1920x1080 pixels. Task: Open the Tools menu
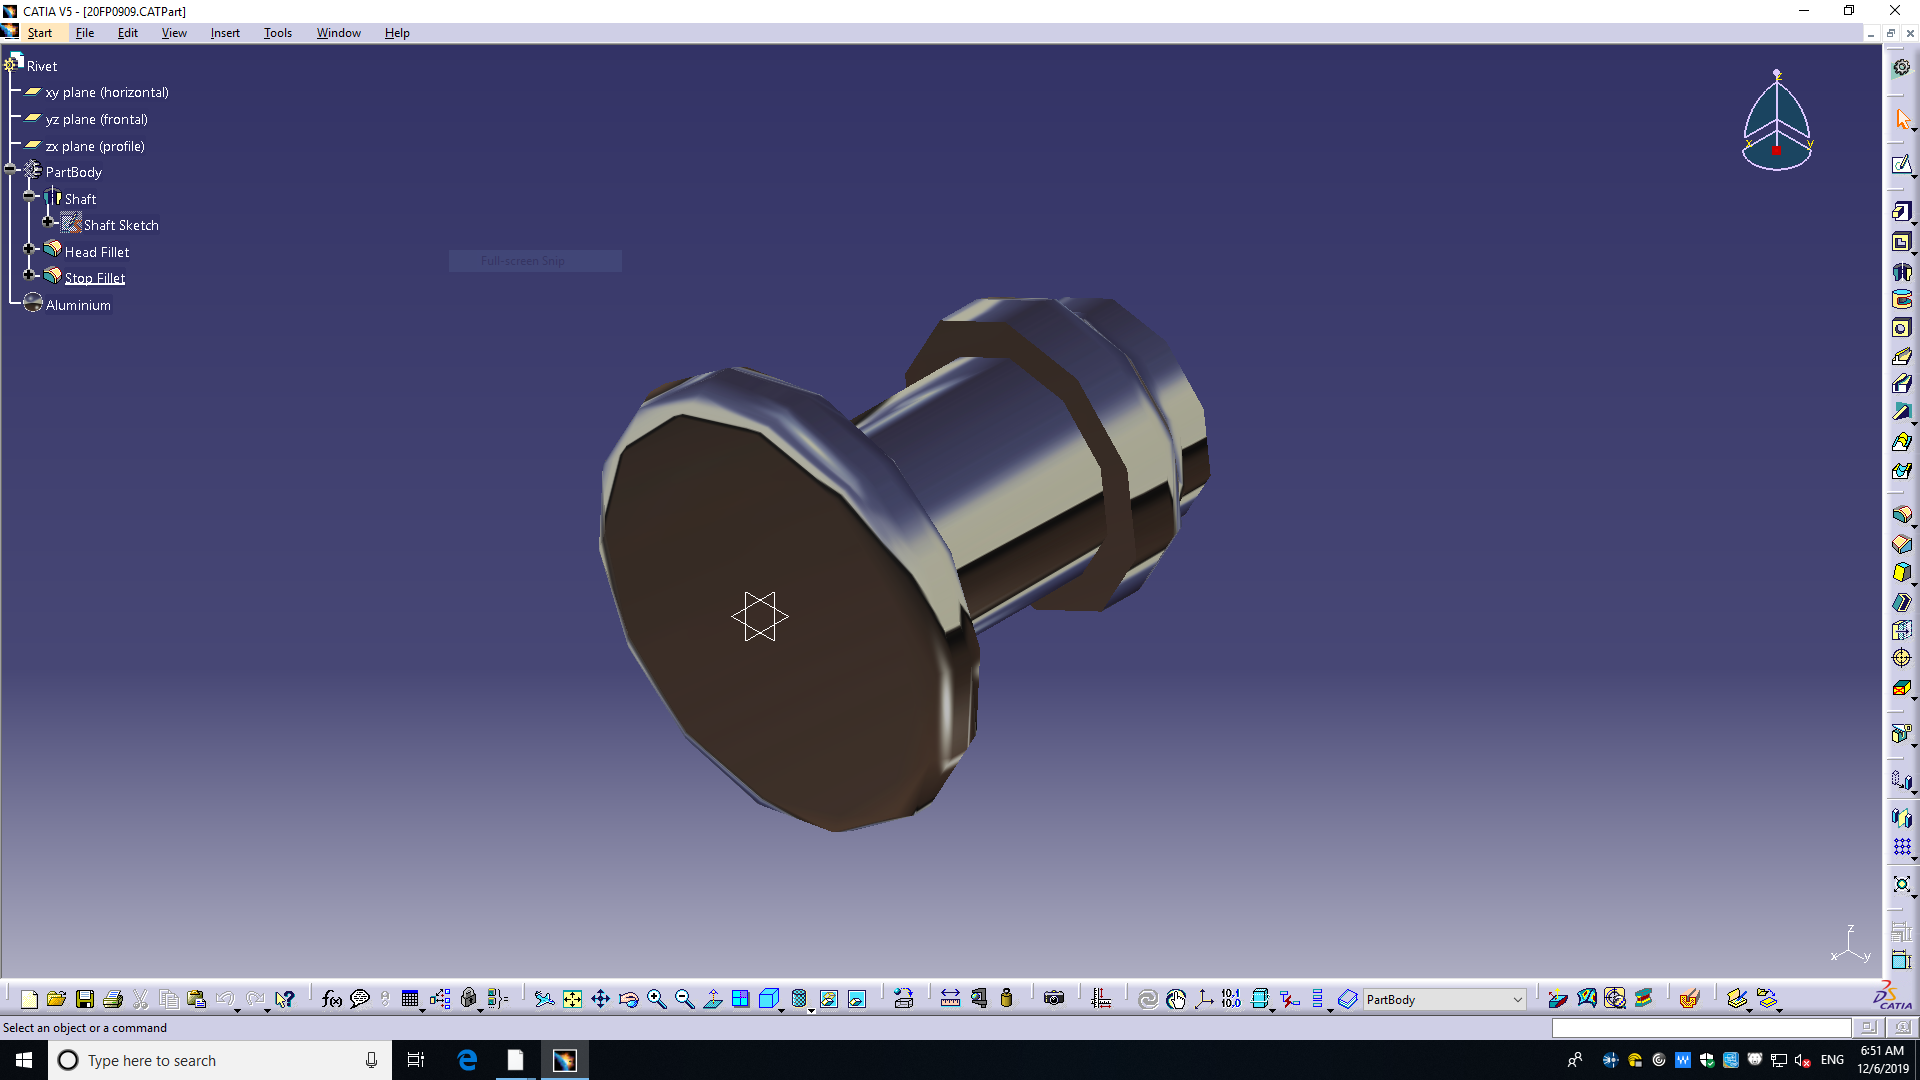(x=277, y=33)
